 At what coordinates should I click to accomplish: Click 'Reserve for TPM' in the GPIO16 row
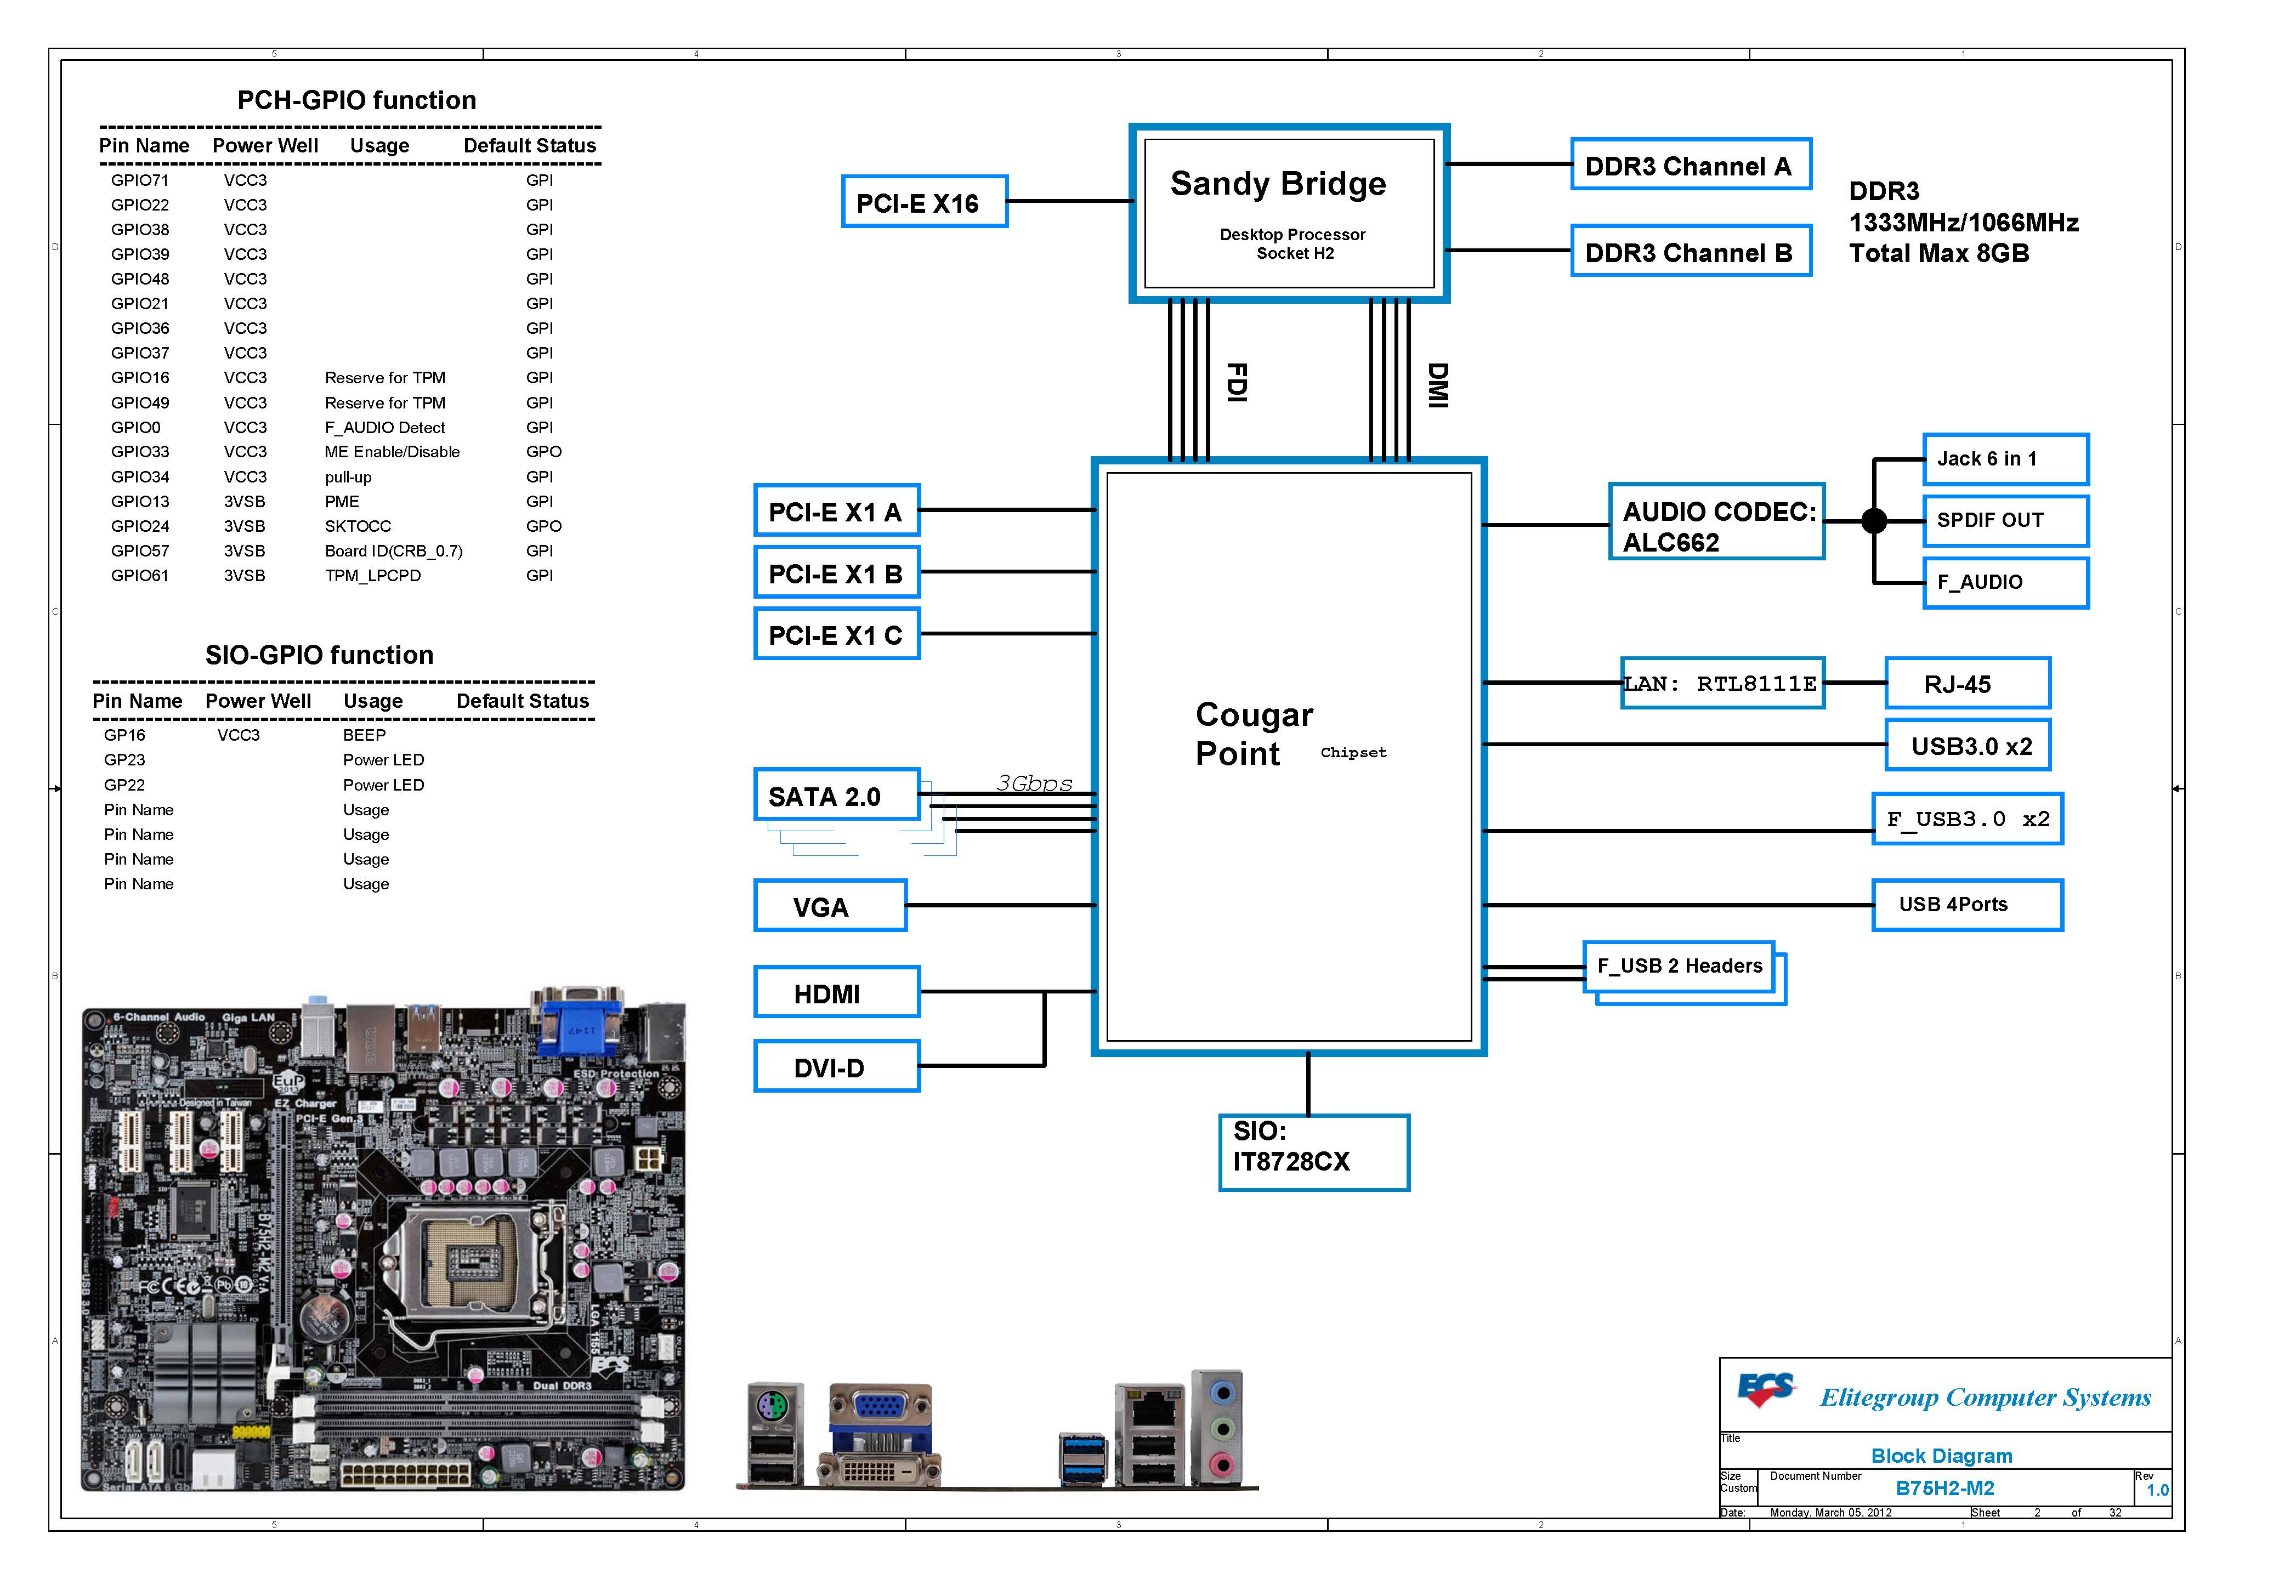385,377
